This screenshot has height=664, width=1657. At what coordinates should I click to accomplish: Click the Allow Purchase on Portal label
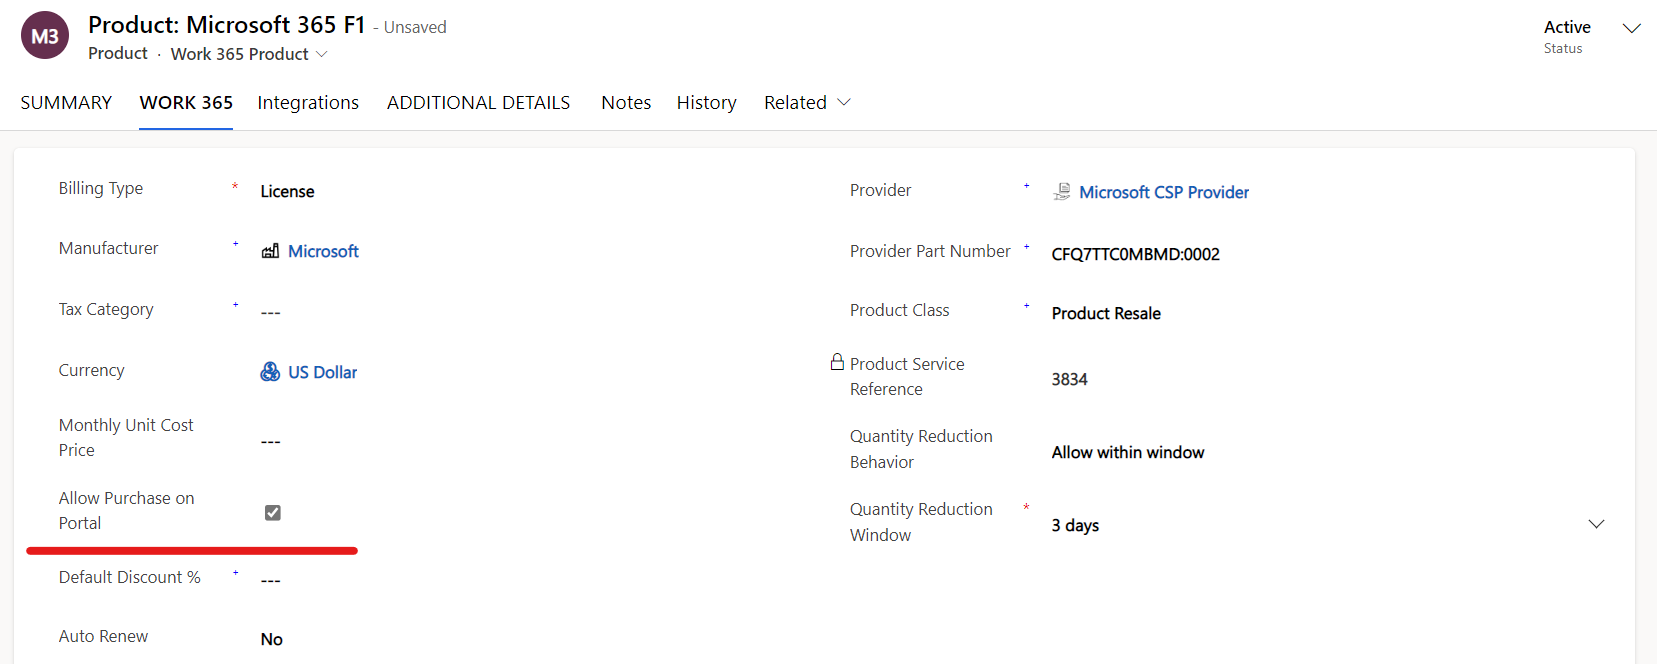click(x=126, y=510)
